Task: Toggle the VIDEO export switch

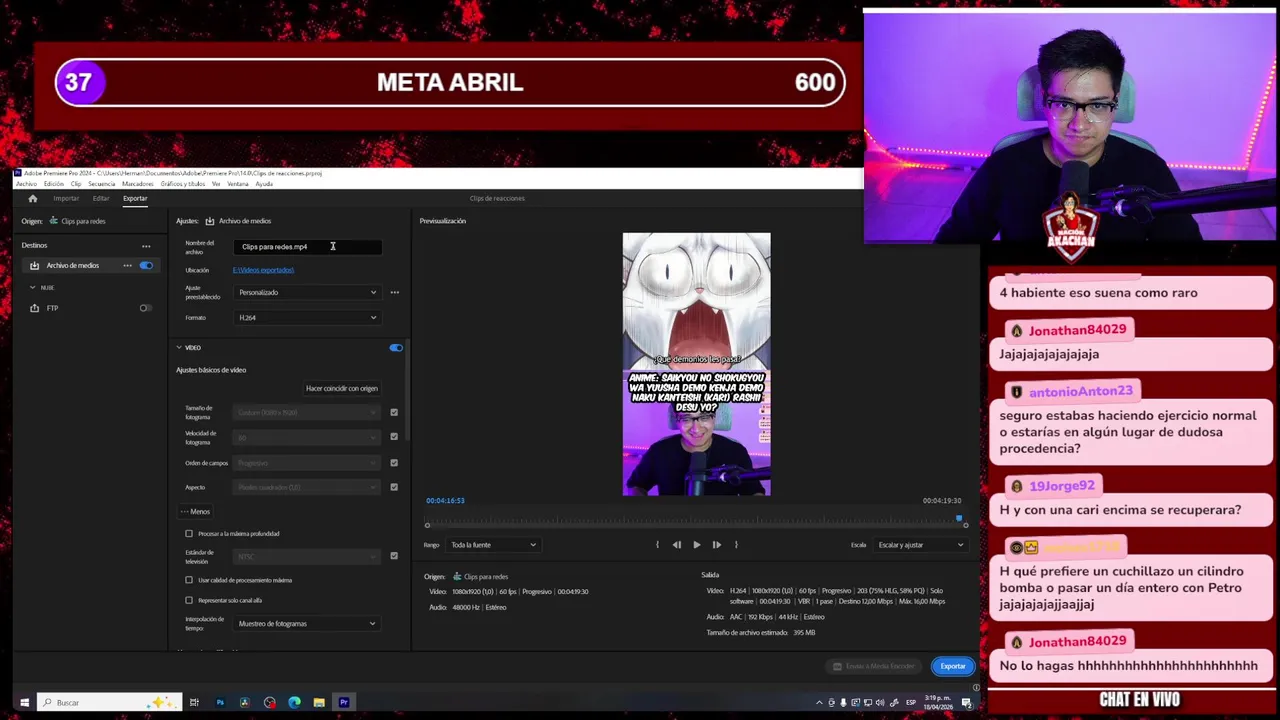Action: [x=396, y=348]
